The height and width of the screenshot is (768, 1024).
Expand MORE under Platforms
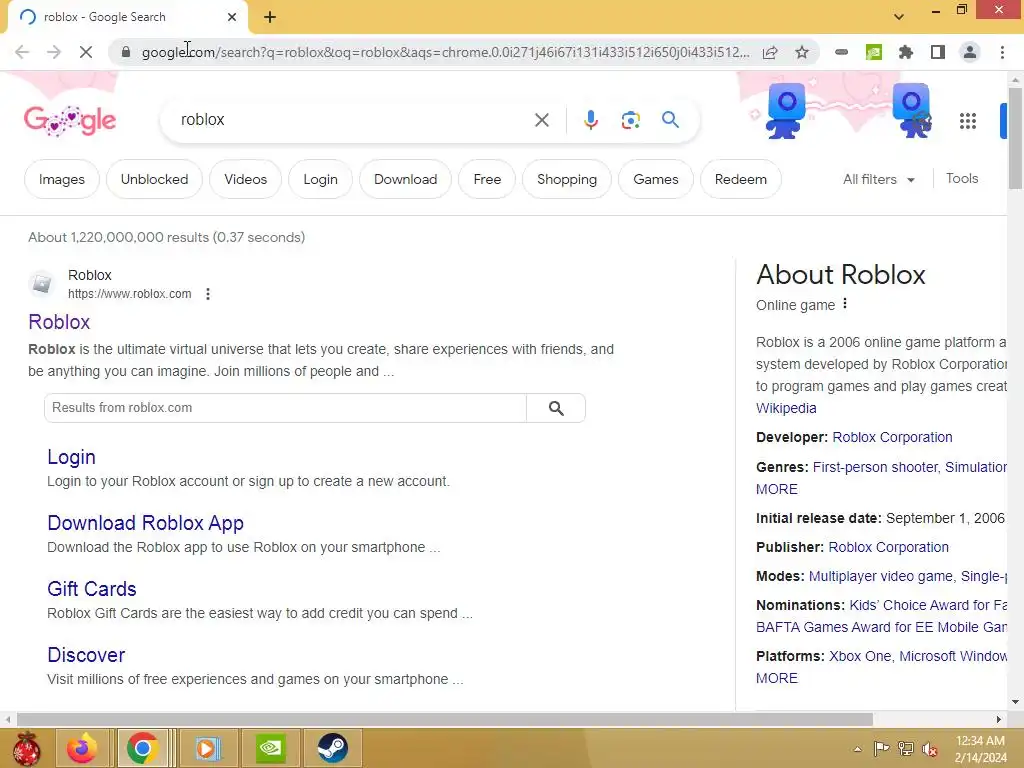tap(776, 678)
